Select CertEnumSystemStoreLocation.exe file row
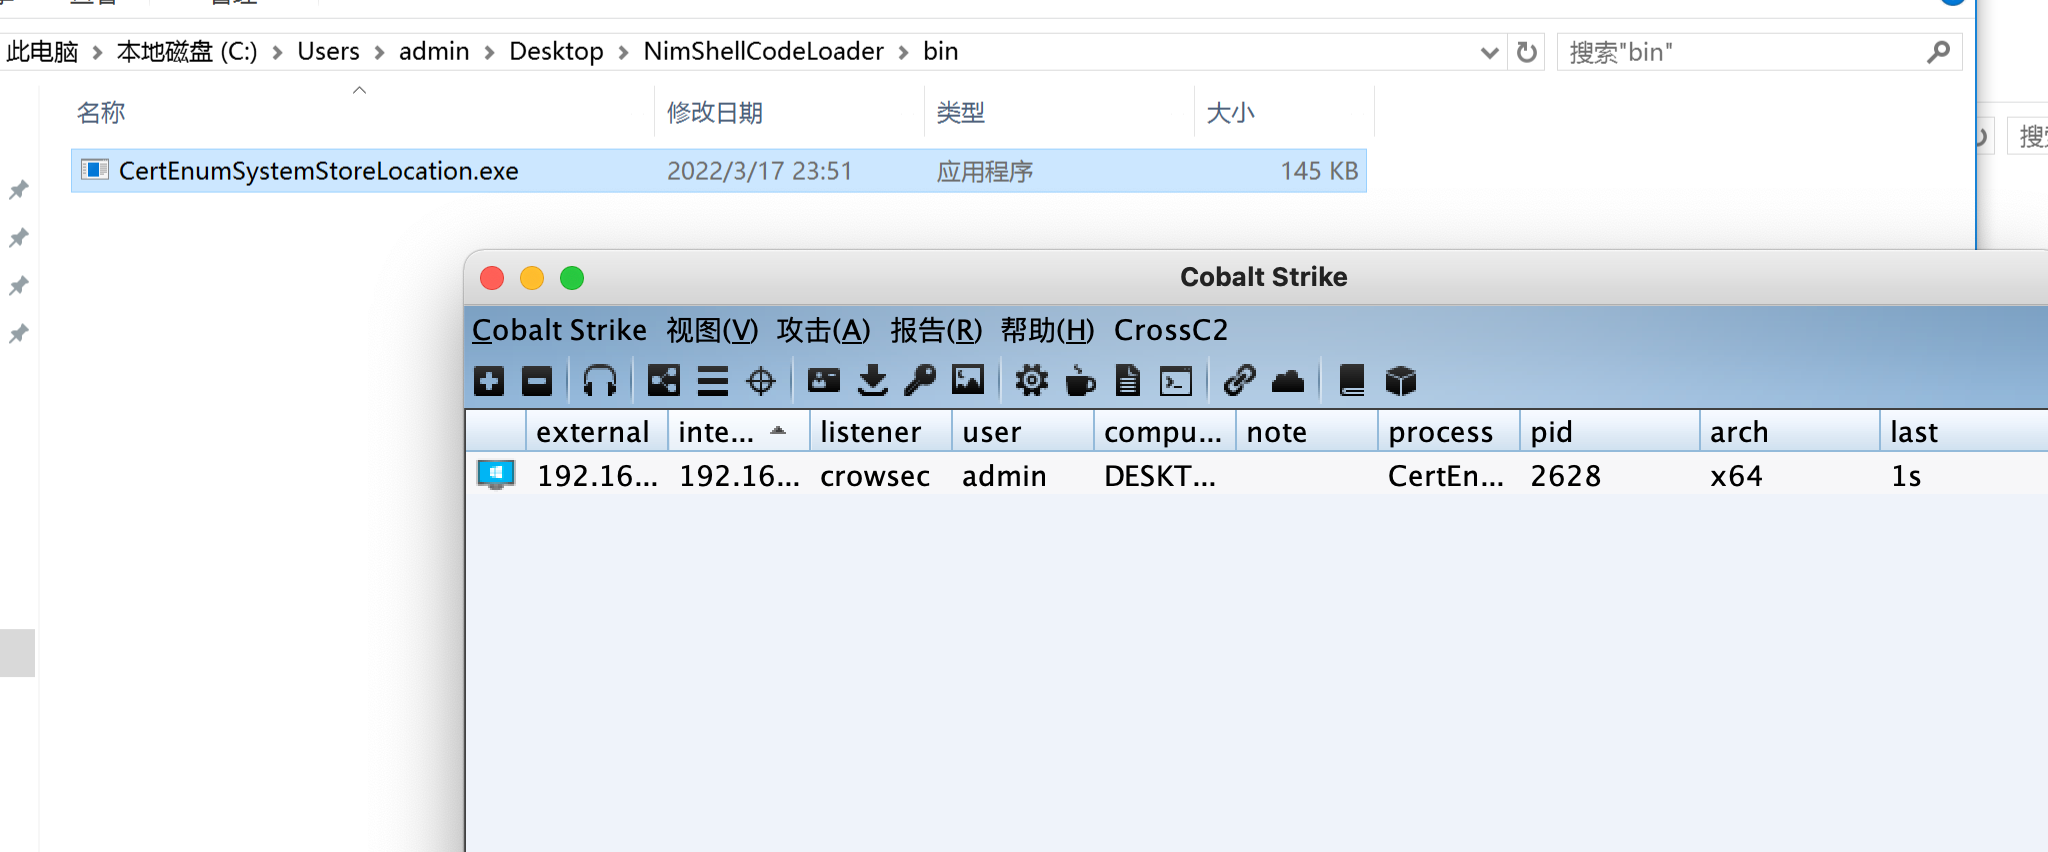 719,171
